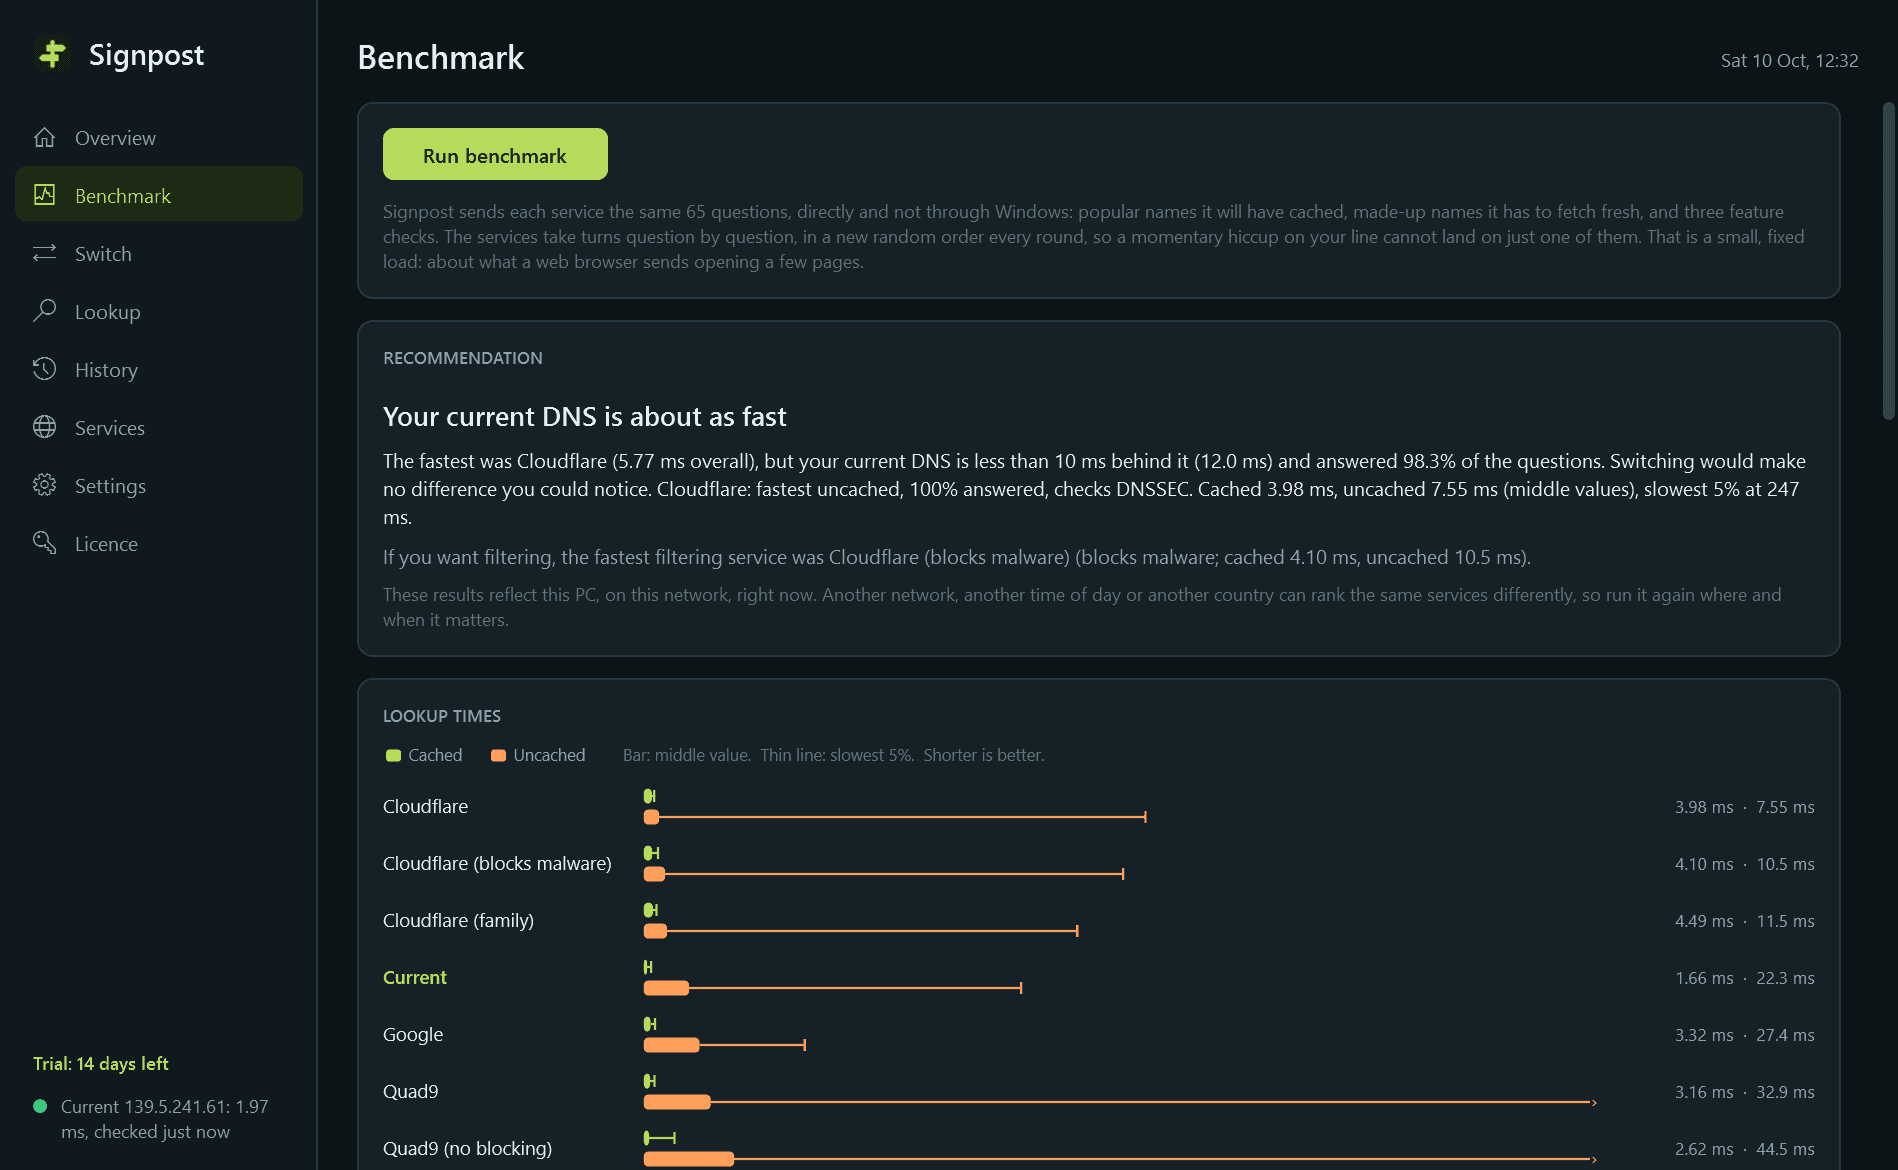1898x1170 pixels.
Task: Click the Trial: 14 days left link
Action: [x=100, y=1063]
